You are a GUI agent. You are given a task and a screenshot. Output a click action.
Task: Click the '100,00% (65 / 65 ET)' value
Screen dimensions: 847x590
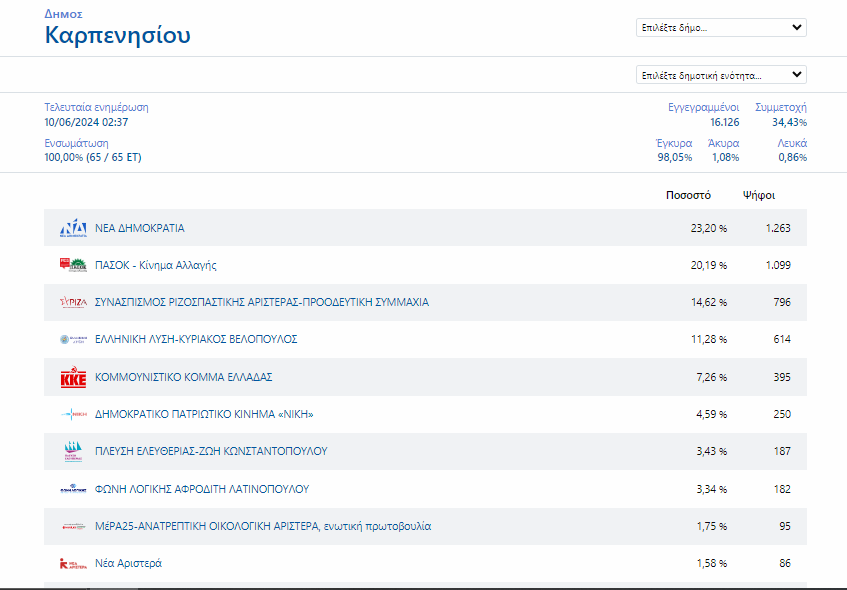click(93, 158)
